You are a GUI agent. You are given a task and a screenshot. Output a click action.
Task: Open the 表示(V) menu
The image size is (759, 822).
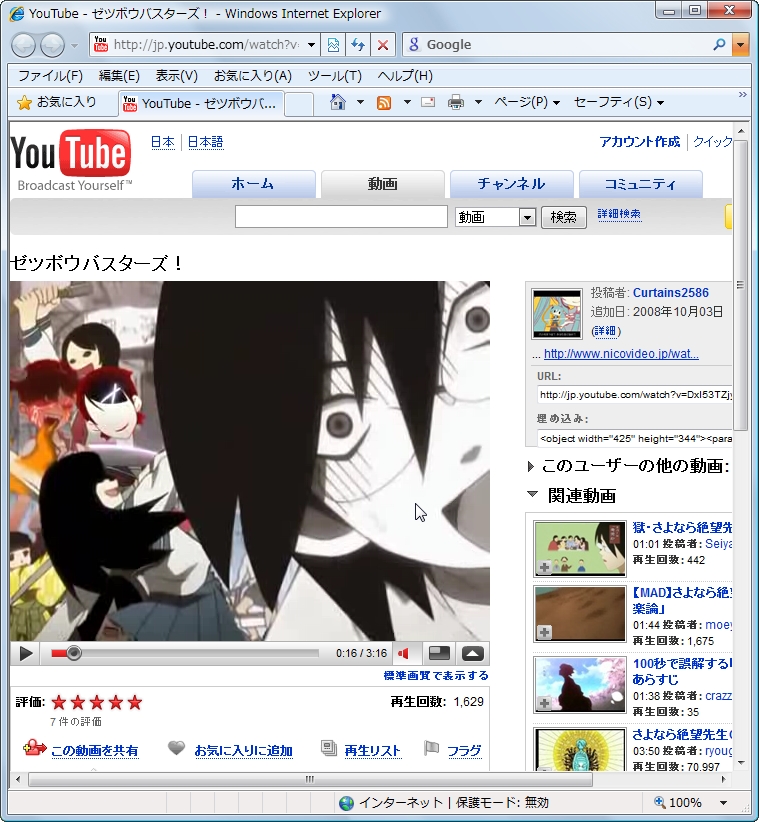click(177, 76)
